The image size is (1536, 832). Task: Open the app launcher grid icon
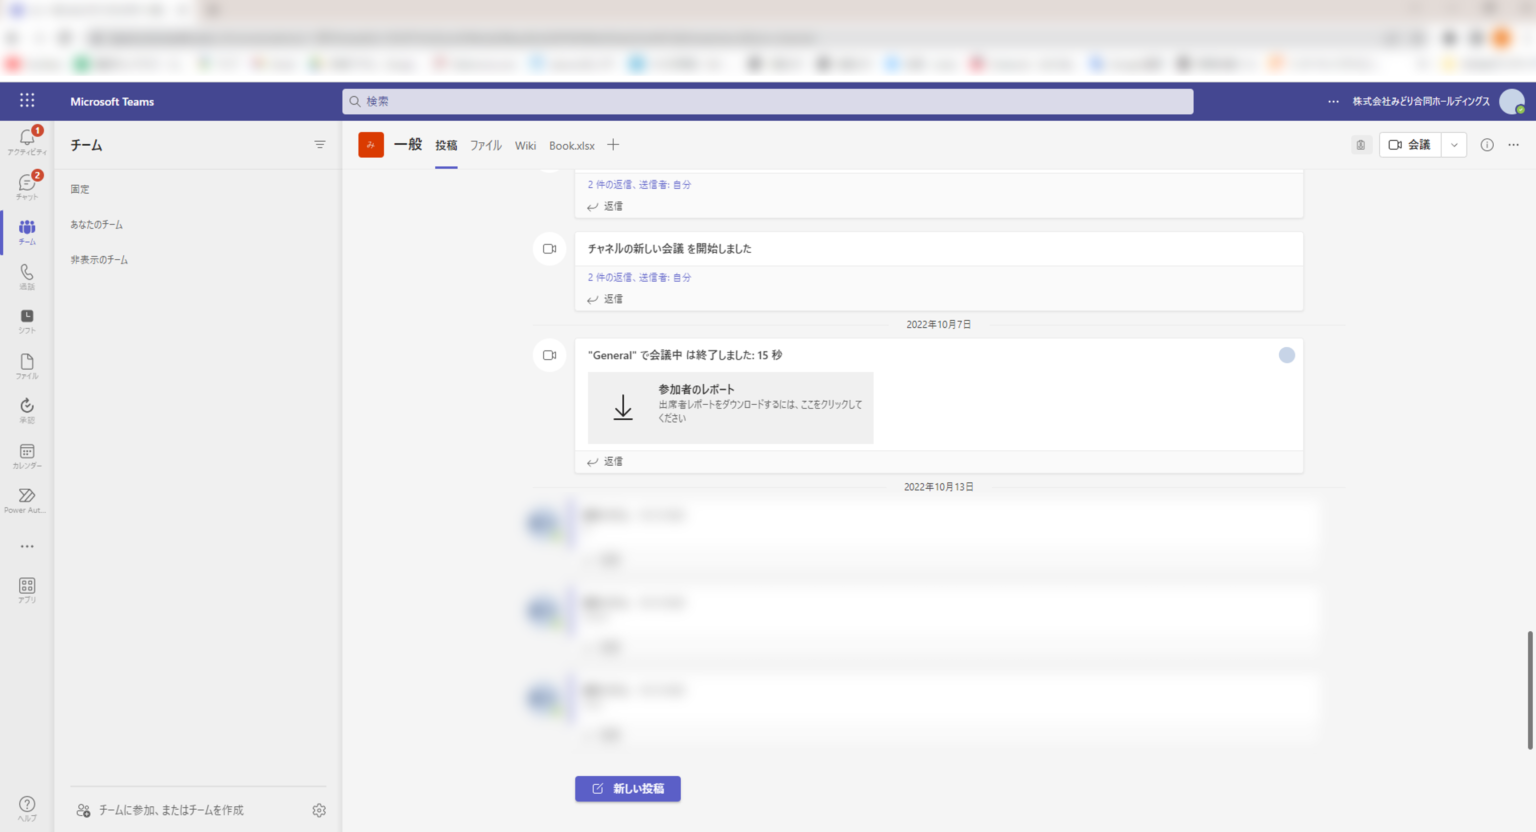pos(27,101)
